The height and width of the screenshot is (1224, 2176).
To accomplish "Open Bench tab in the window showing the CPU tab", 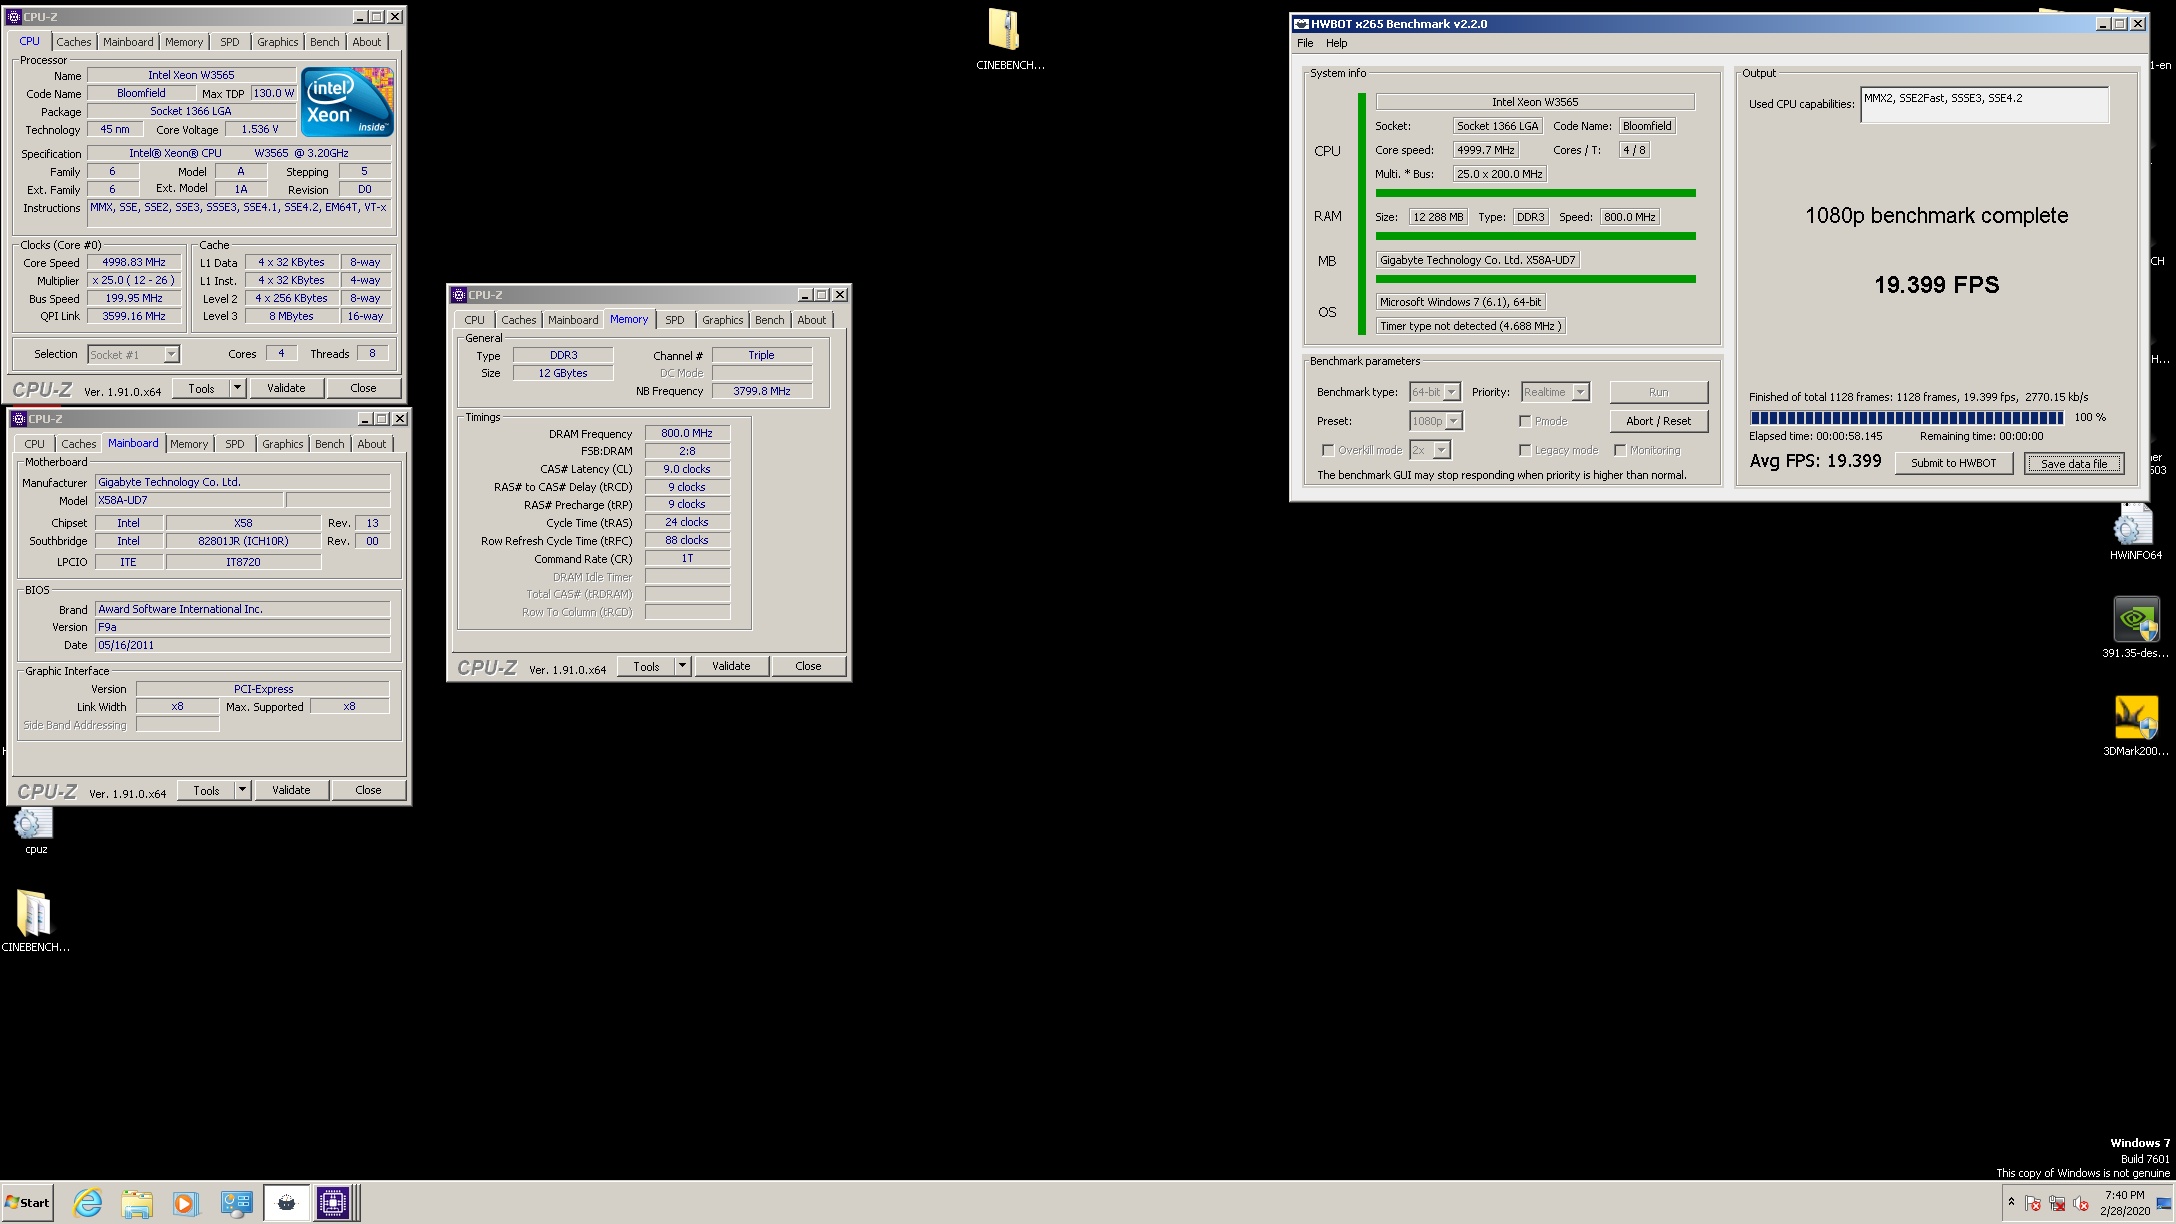I will [x=324, y=42].
